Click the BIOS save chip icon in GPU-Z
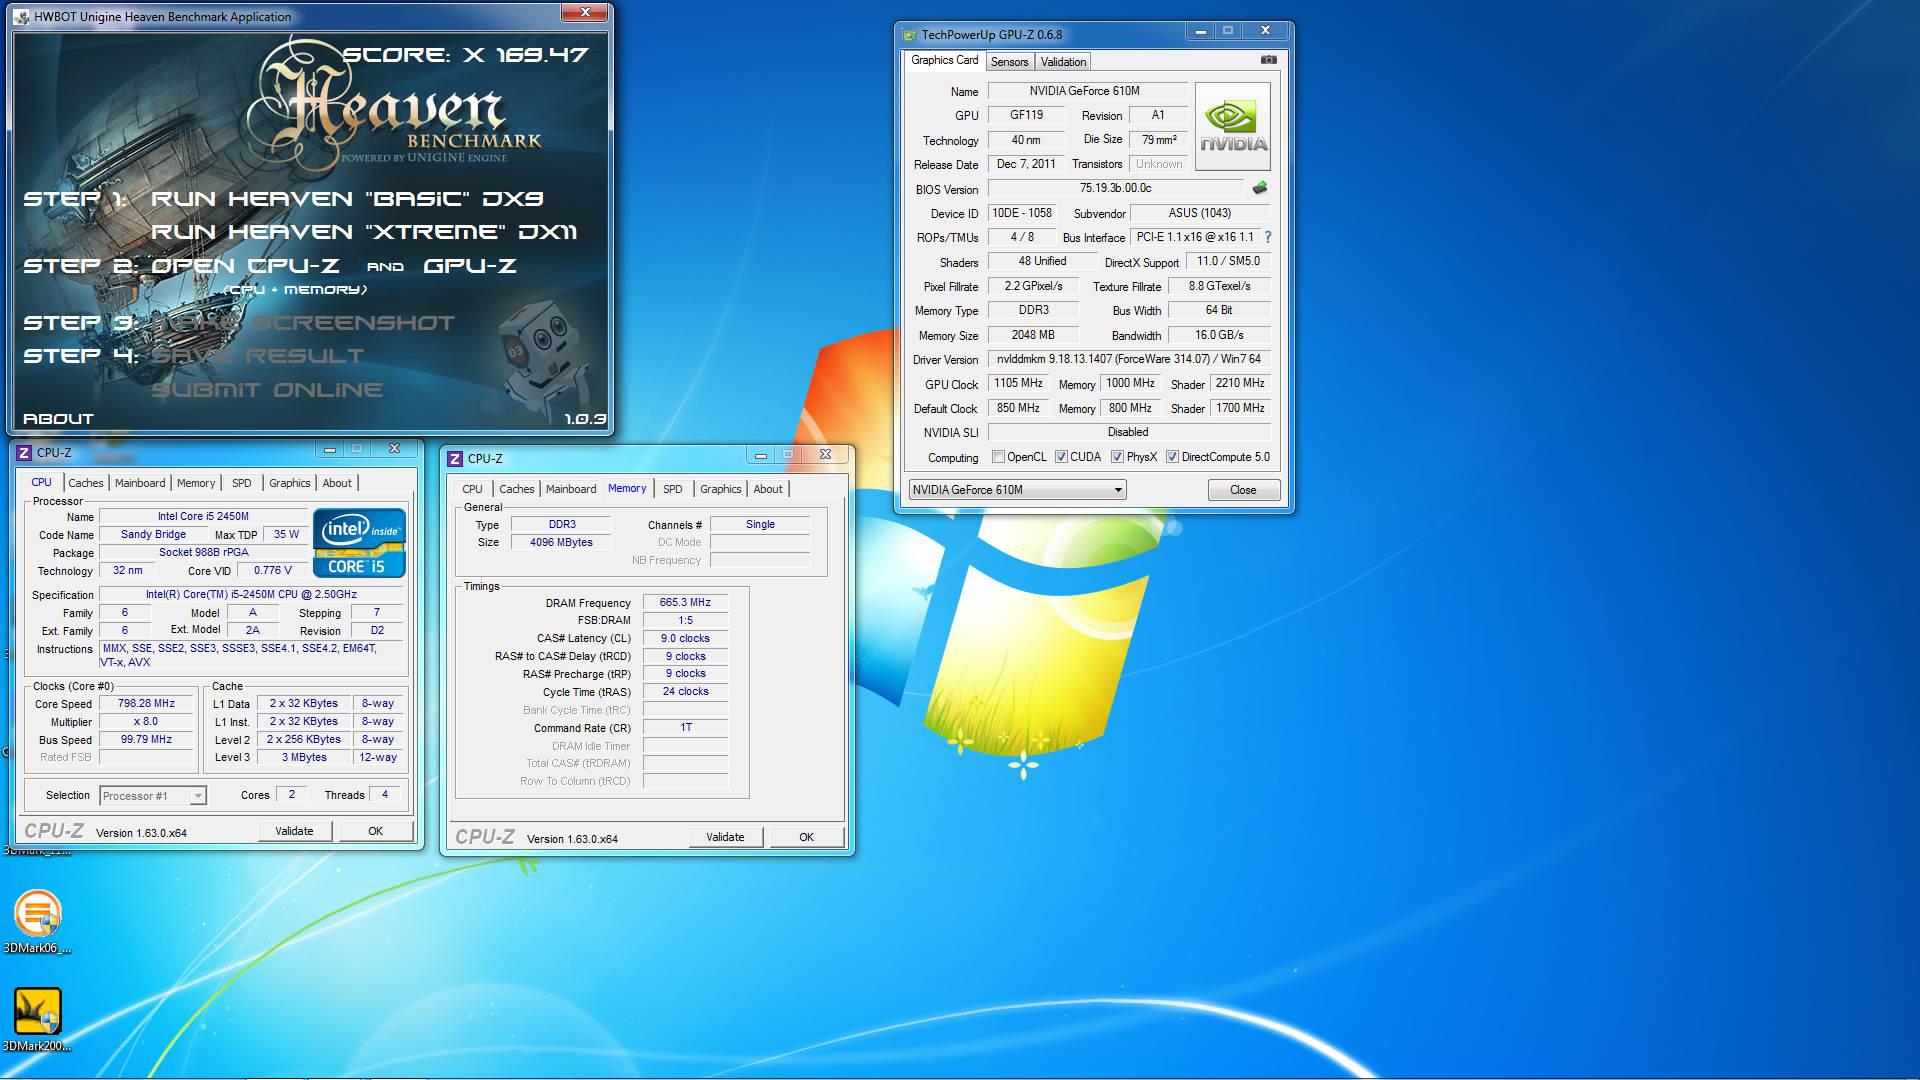 [1260, 188]
